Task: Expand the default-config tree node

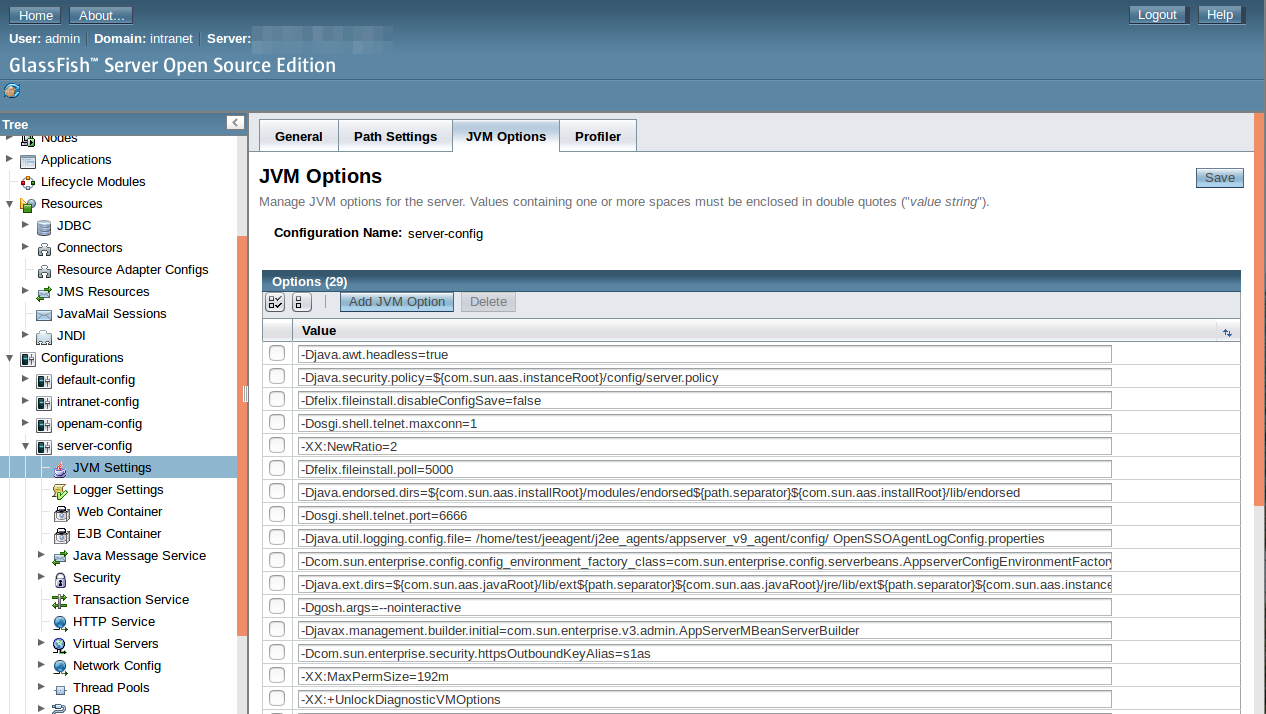Action: pos(26,379)
